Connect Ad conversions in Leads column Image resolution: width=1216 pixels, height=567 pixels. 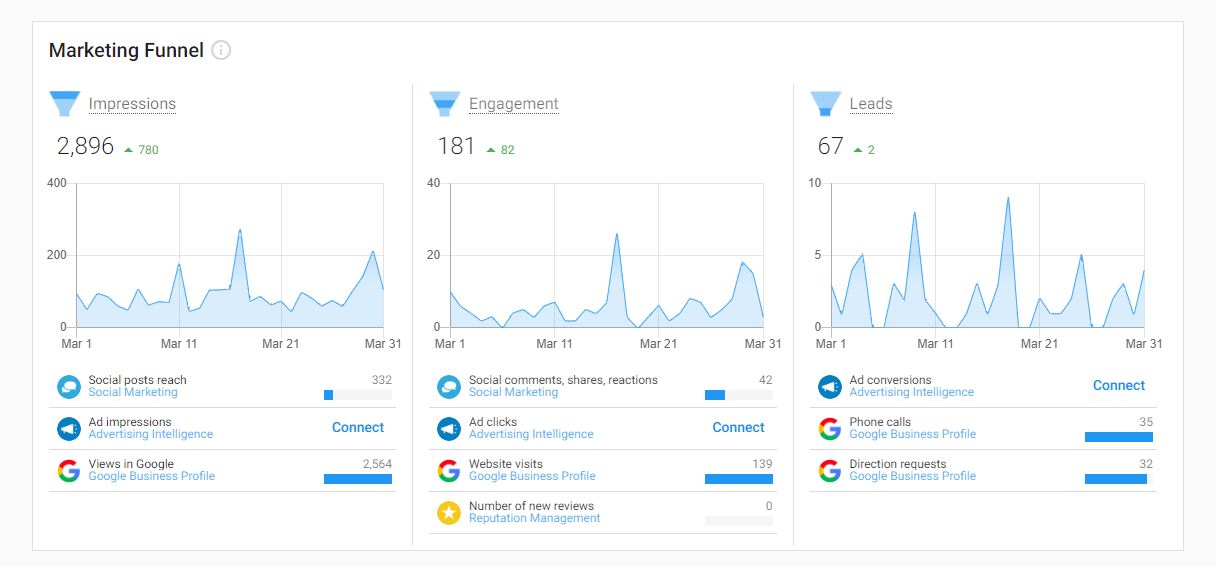[x=1118, y=386]
